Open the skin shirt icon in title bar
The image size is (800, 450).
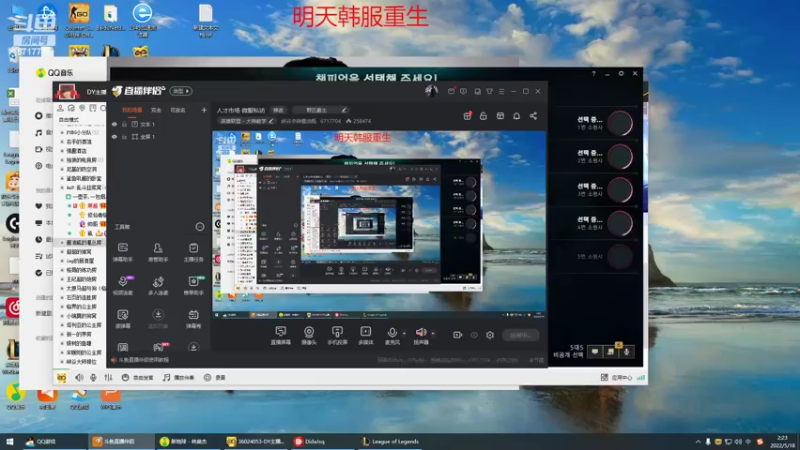489,91
